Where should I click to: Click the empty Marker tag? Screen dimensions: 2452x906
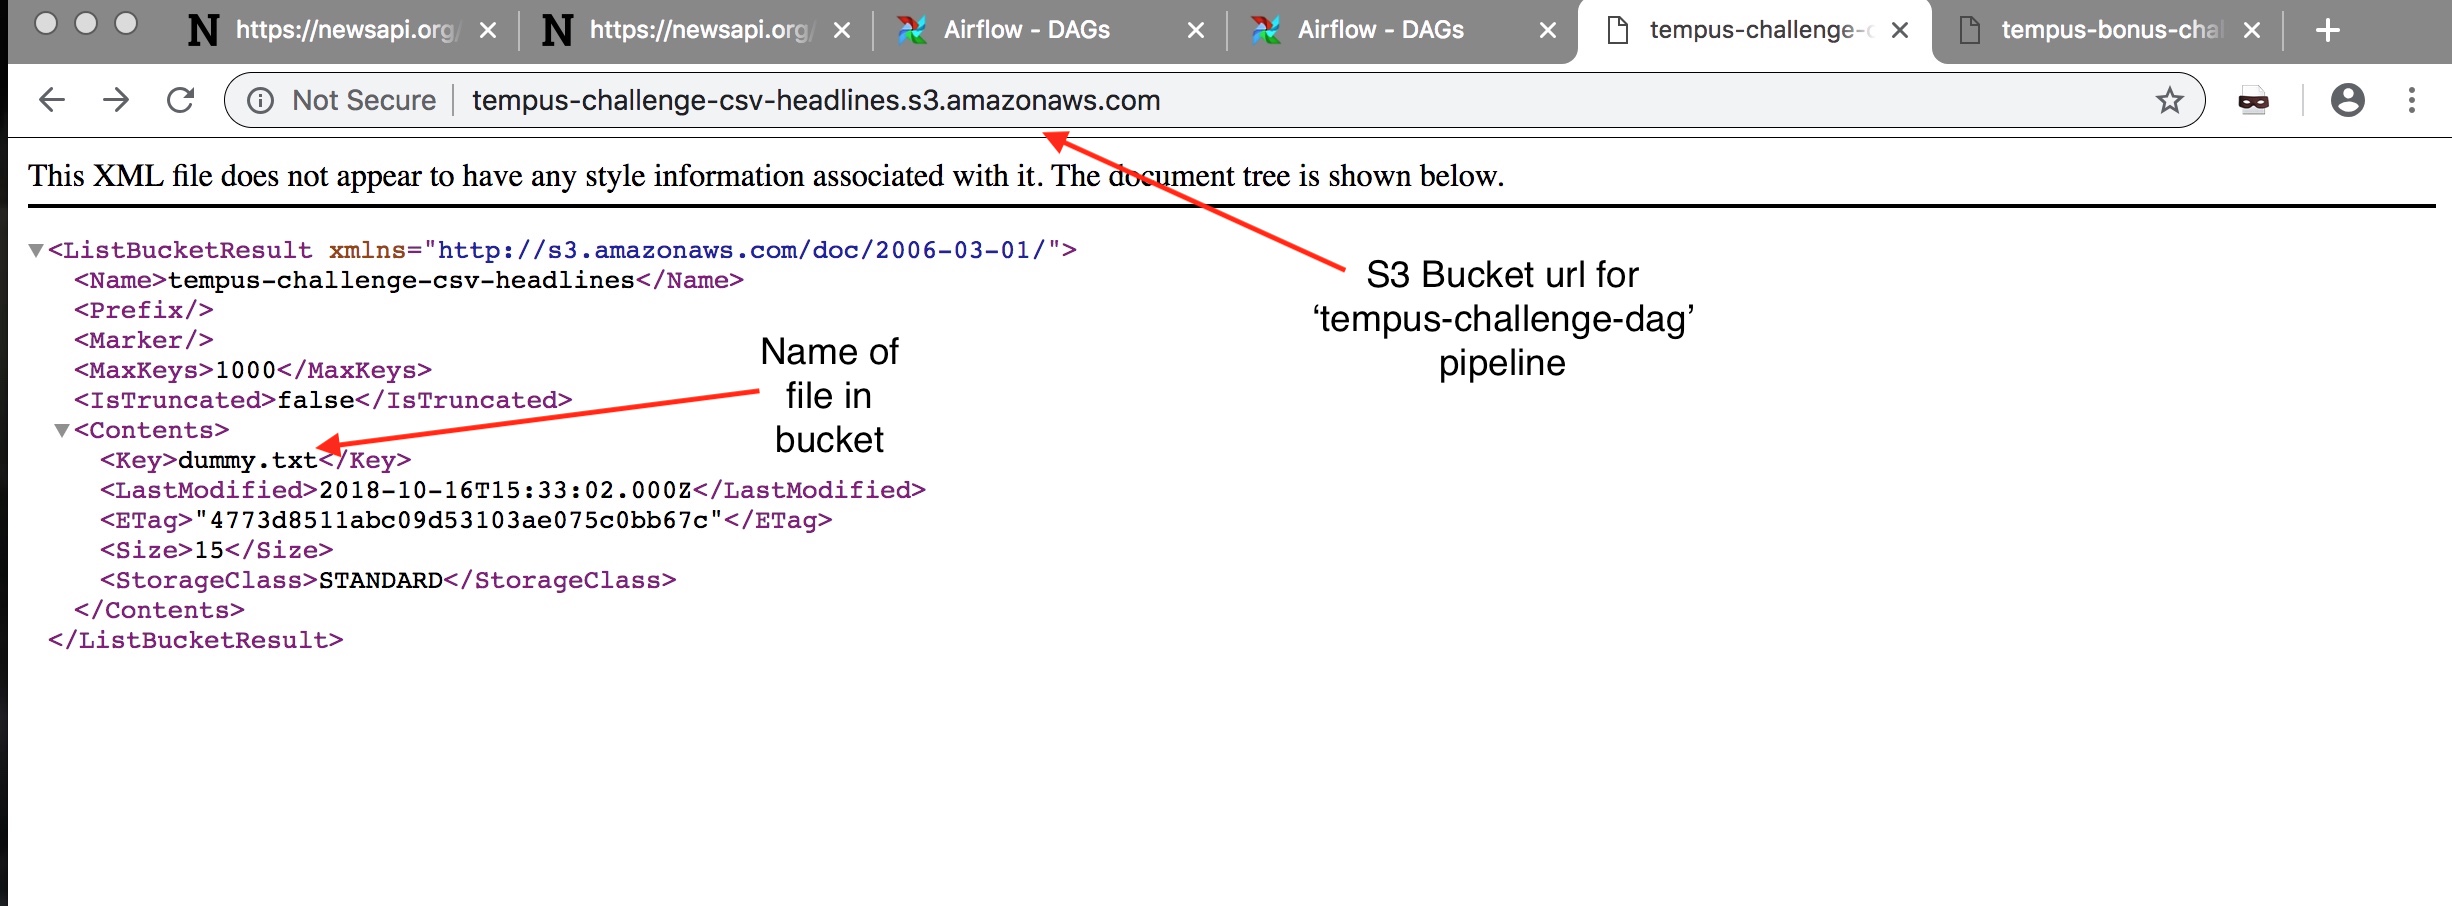144,340
